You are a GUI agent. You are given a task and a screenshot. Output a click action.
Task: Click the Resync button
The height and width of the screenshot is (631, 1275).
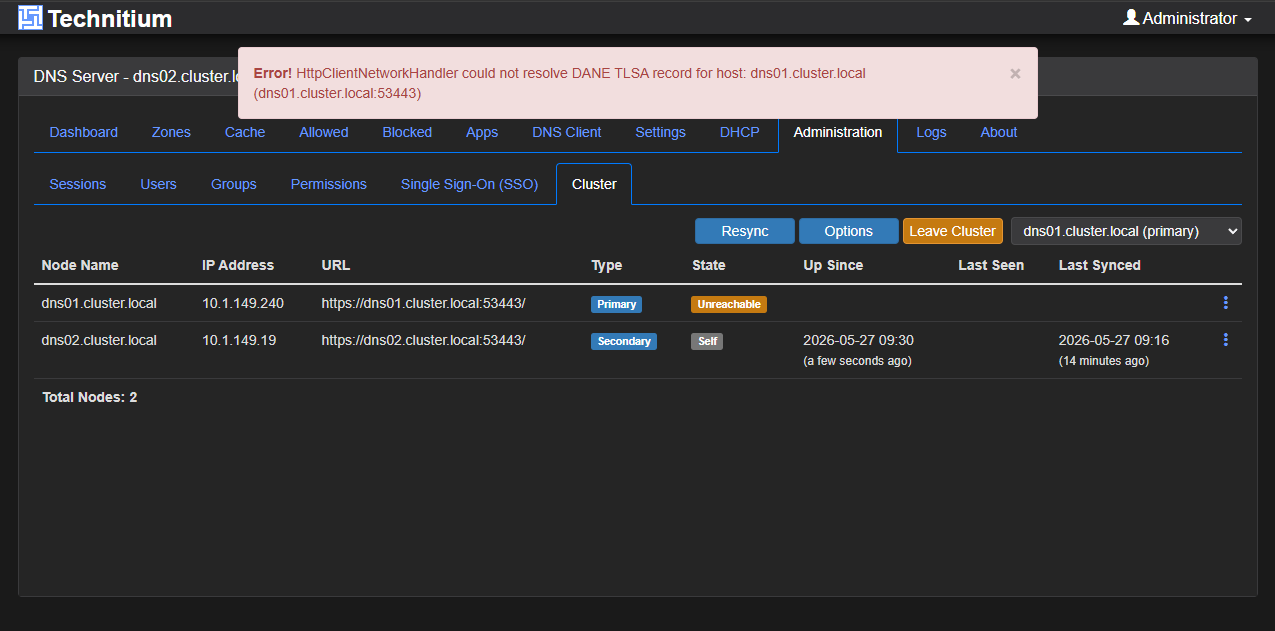point(745,231)
